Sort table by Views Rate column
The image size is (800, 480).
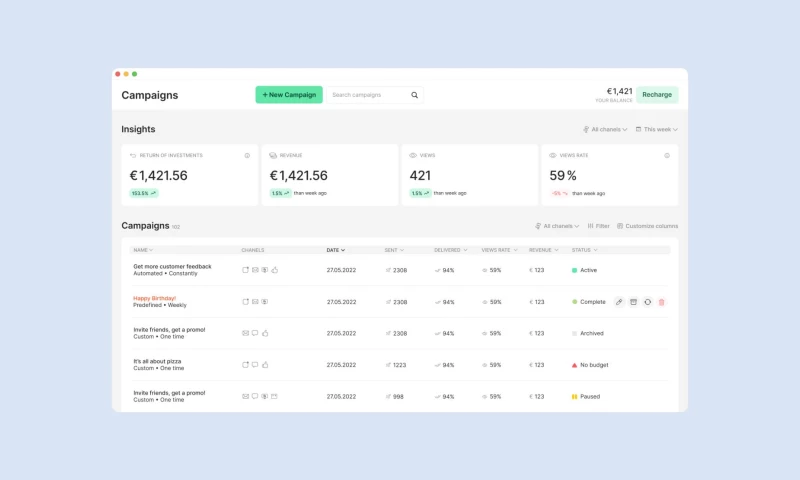(x=499, y=250)
